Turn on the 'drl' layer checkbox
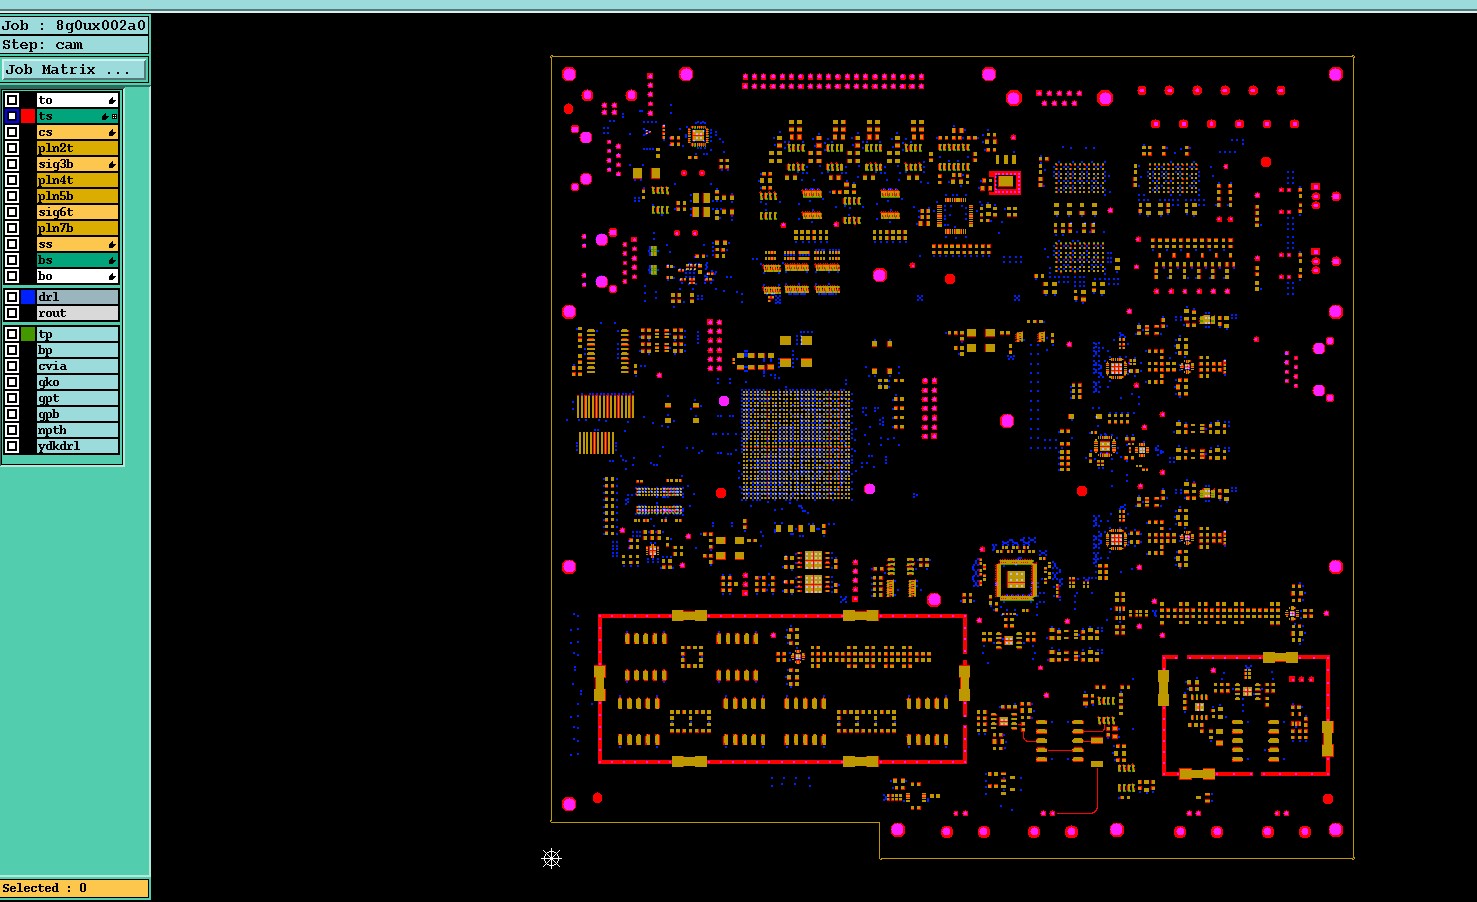1477x902 pixels. pos(12,297)
